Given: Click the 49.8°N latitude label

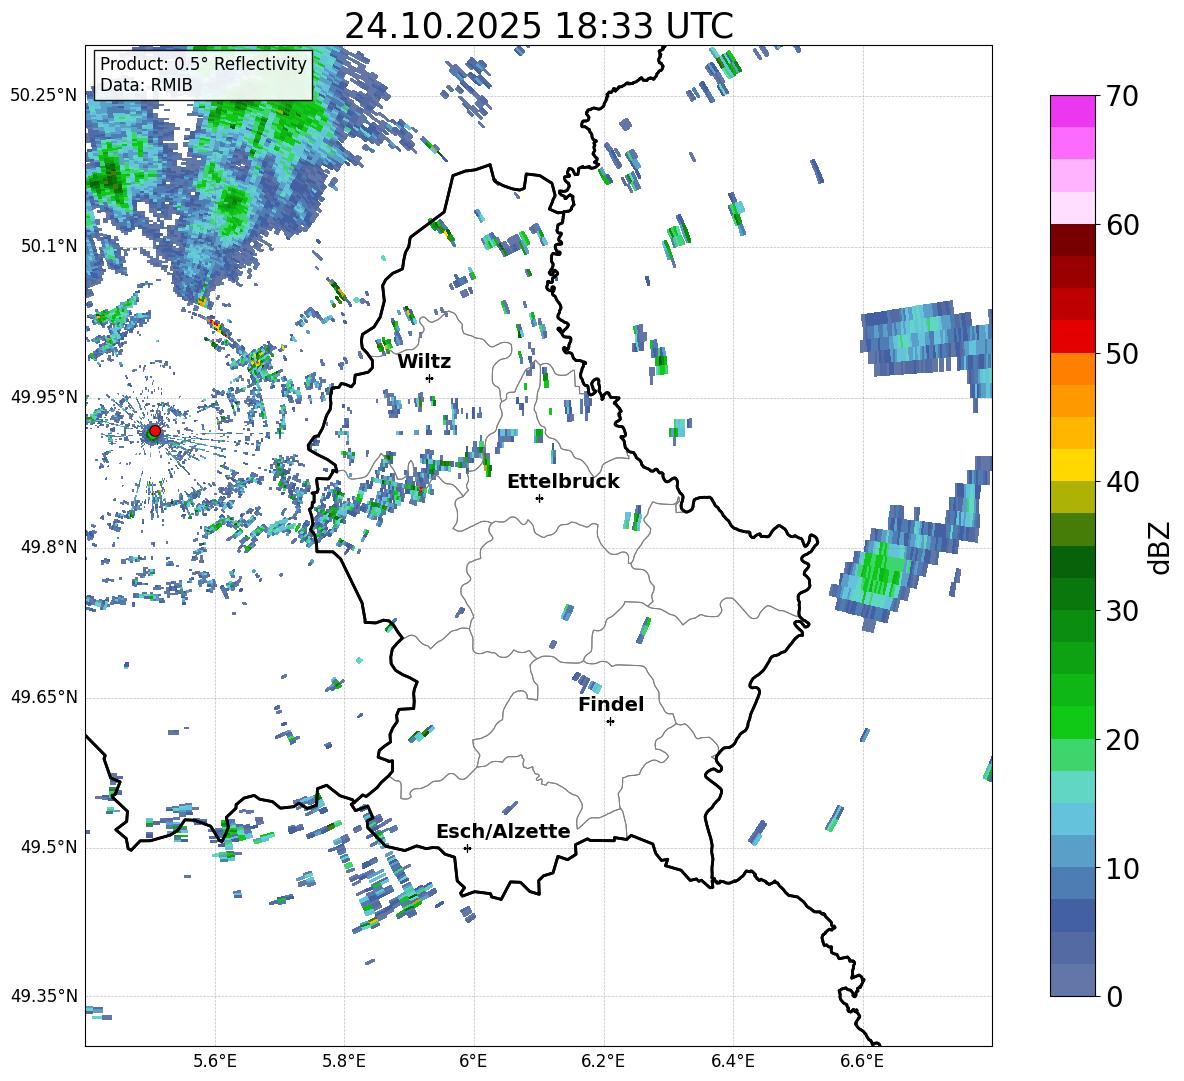Looking at the screenshot, I should pyautogui.click(x=48, y=547).
